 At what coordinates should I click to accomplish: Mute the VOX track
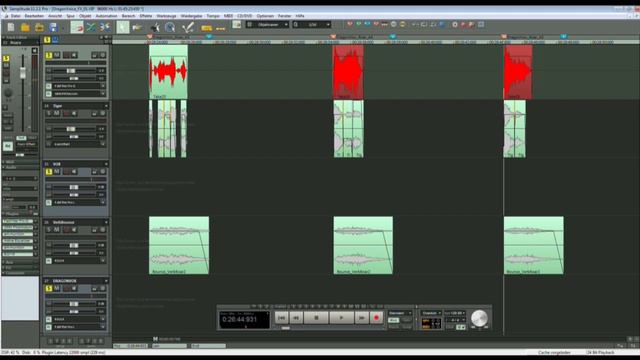[57, 172]
